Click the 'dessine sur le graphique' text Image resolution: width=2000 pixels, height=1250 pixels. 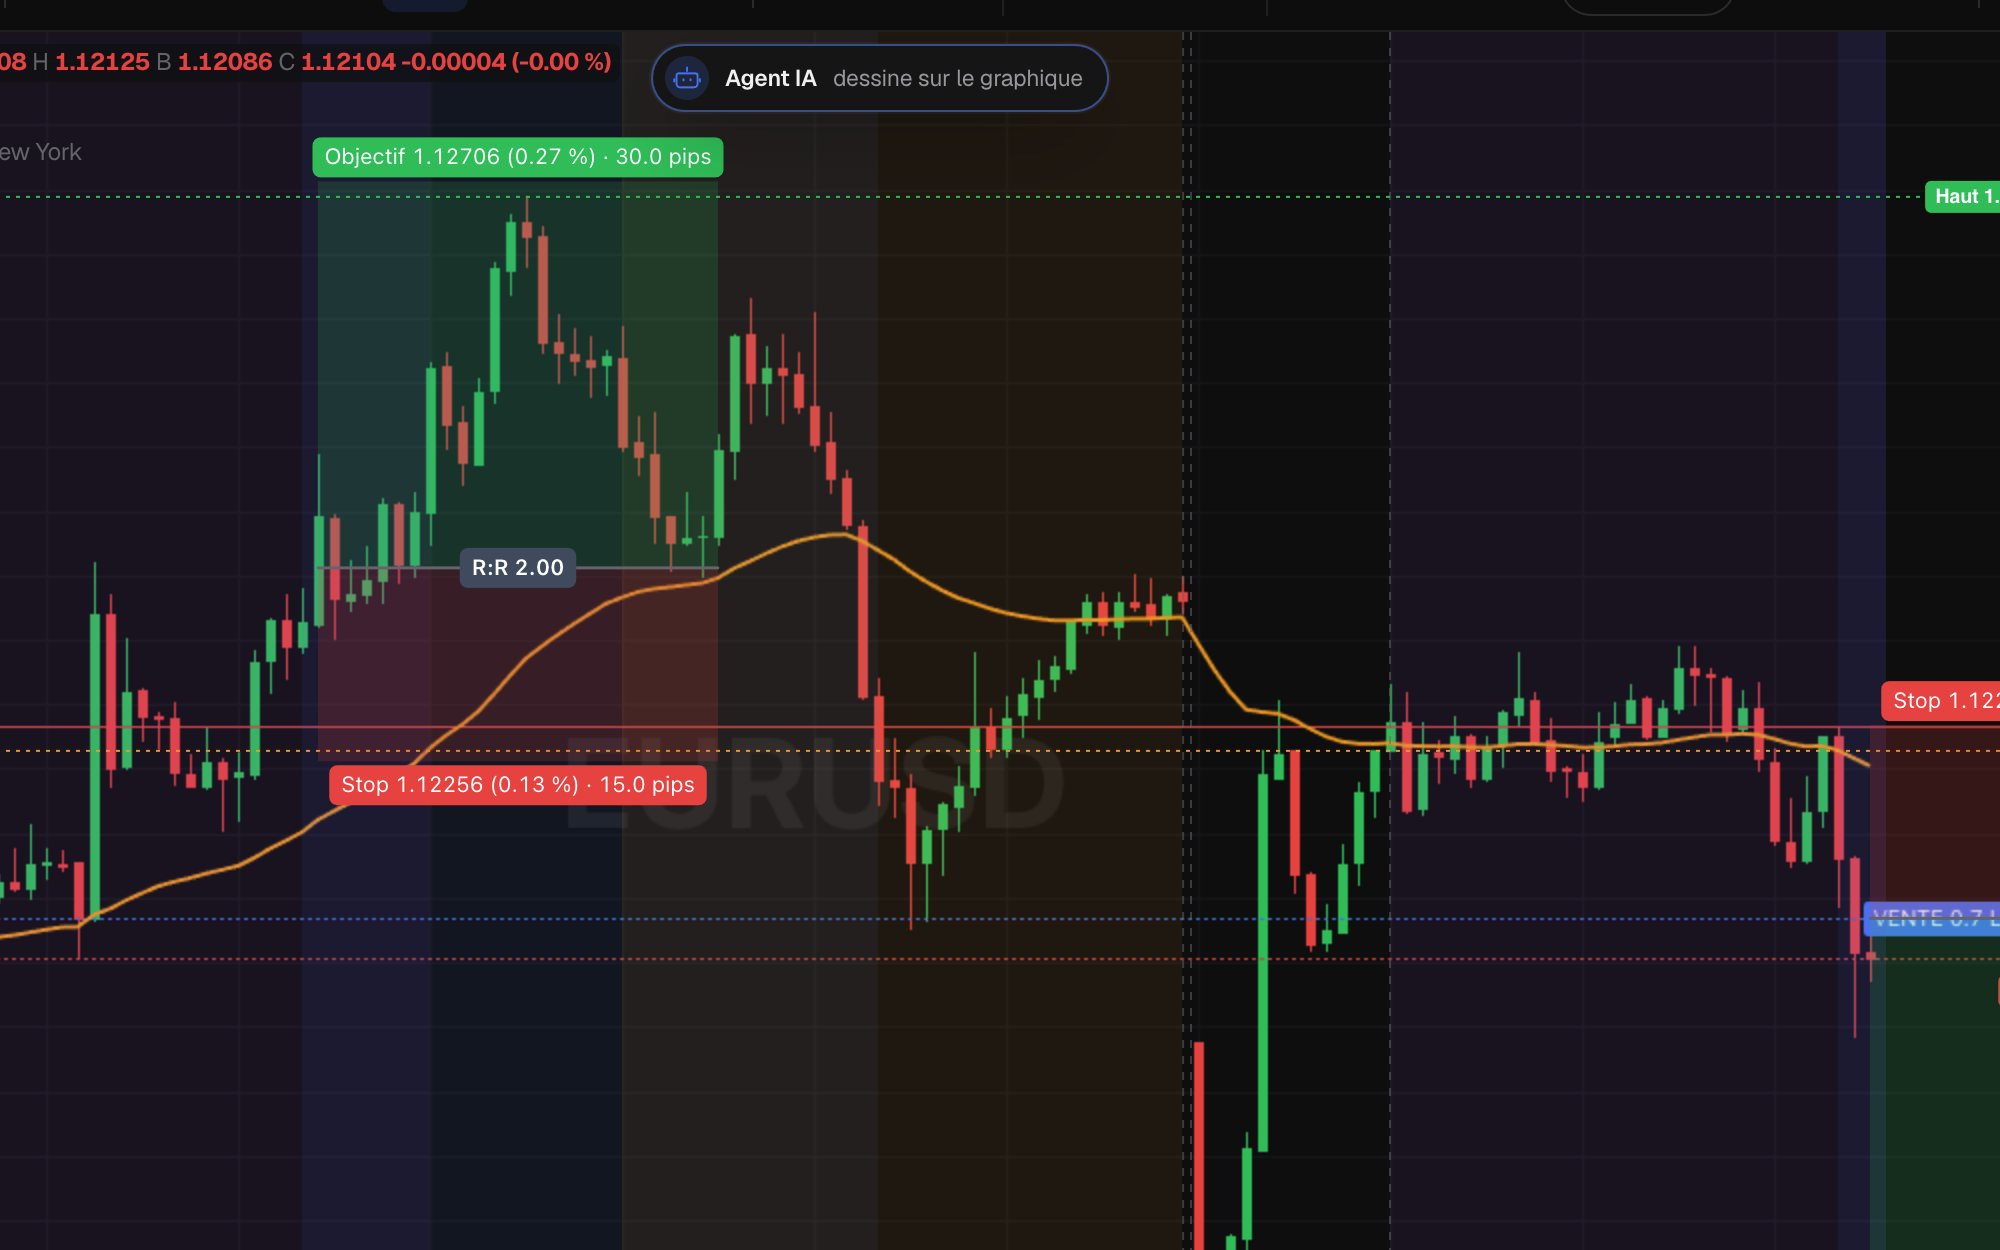tap(957, 78)
